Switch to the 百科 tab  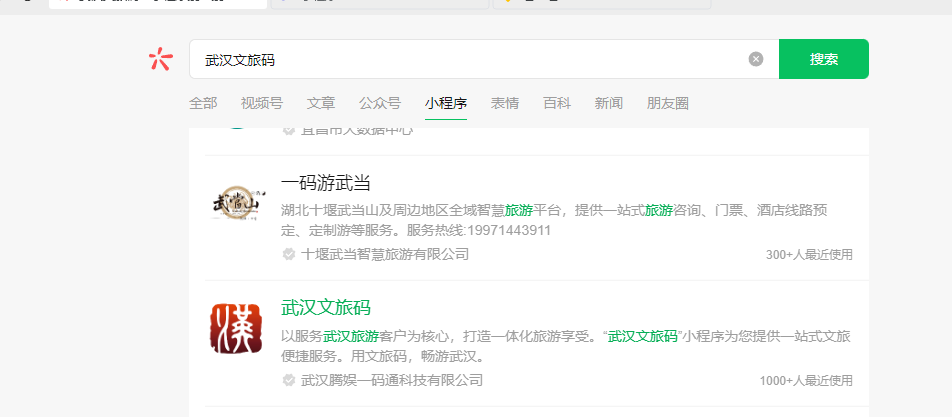[557, 103]
